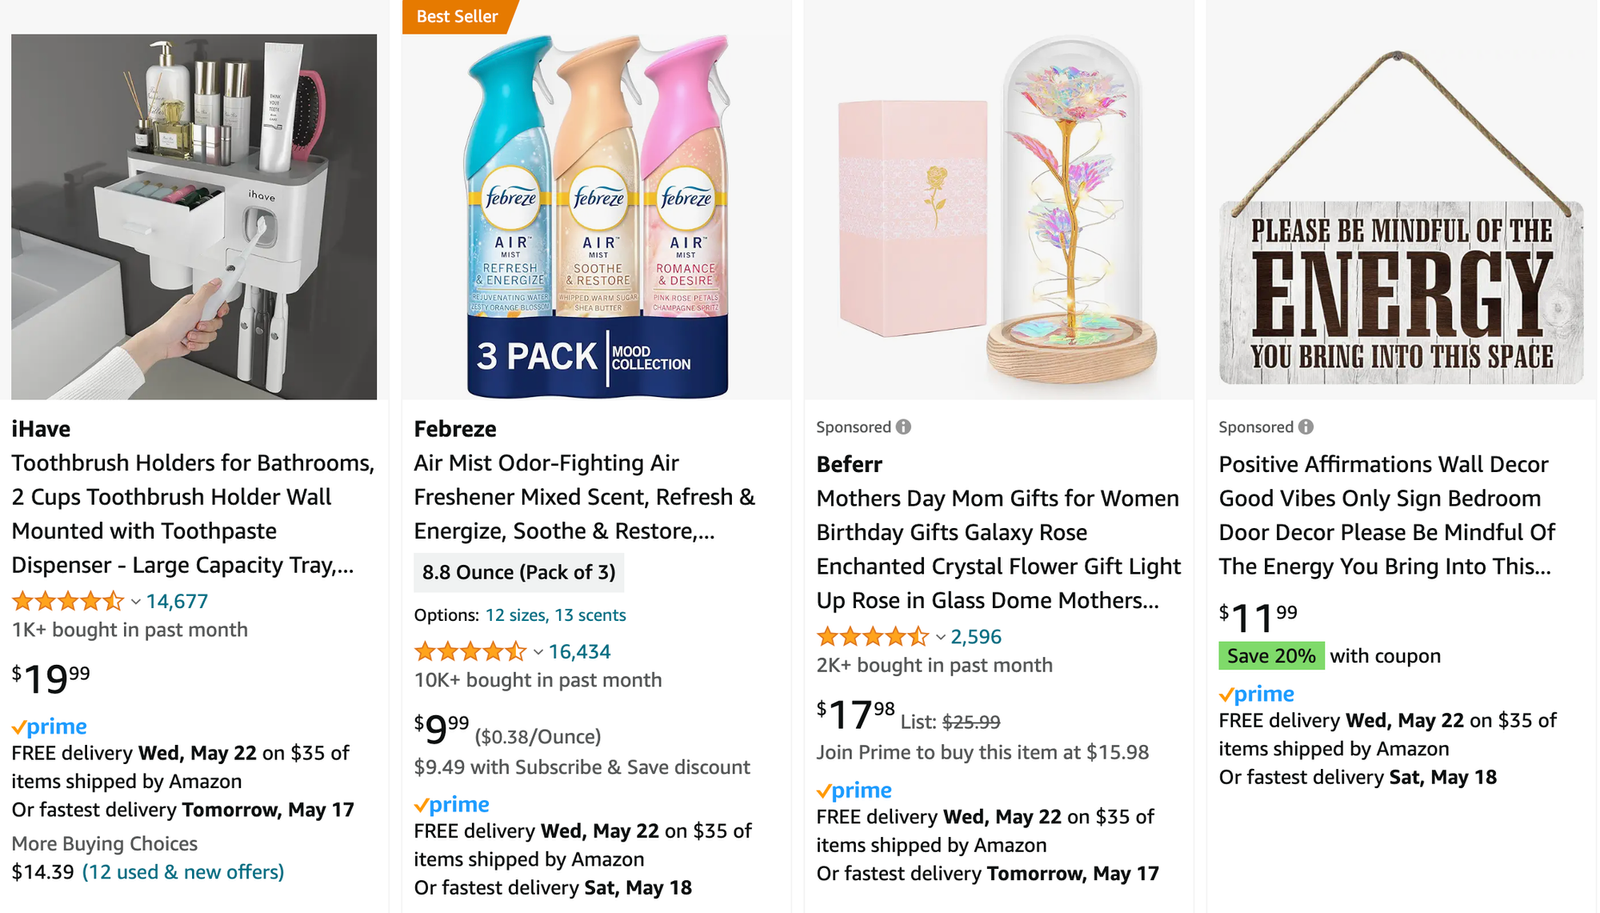Open the "12 sizes, 13 scents" options link
The image size is (1600, 913).
tap(556, 615)
